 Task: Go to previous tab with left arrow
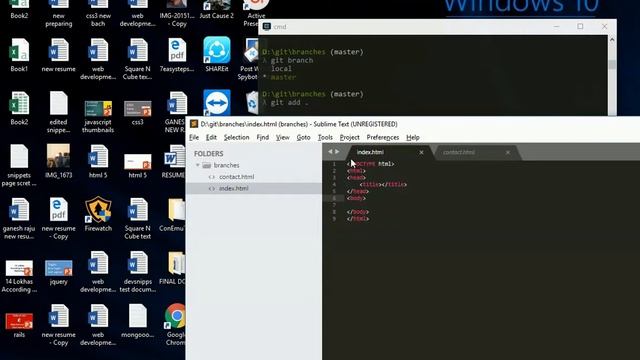tap(330, 152)
